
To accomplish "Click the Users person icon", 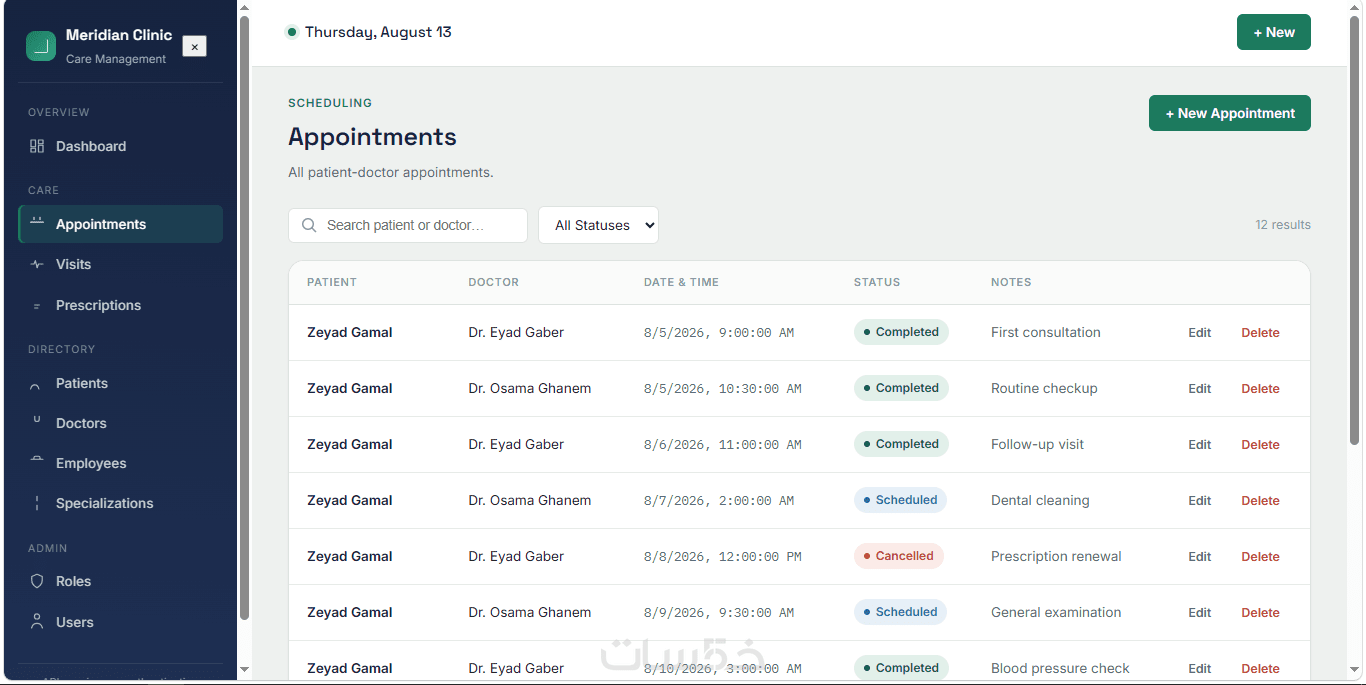I will pos(37,622).
